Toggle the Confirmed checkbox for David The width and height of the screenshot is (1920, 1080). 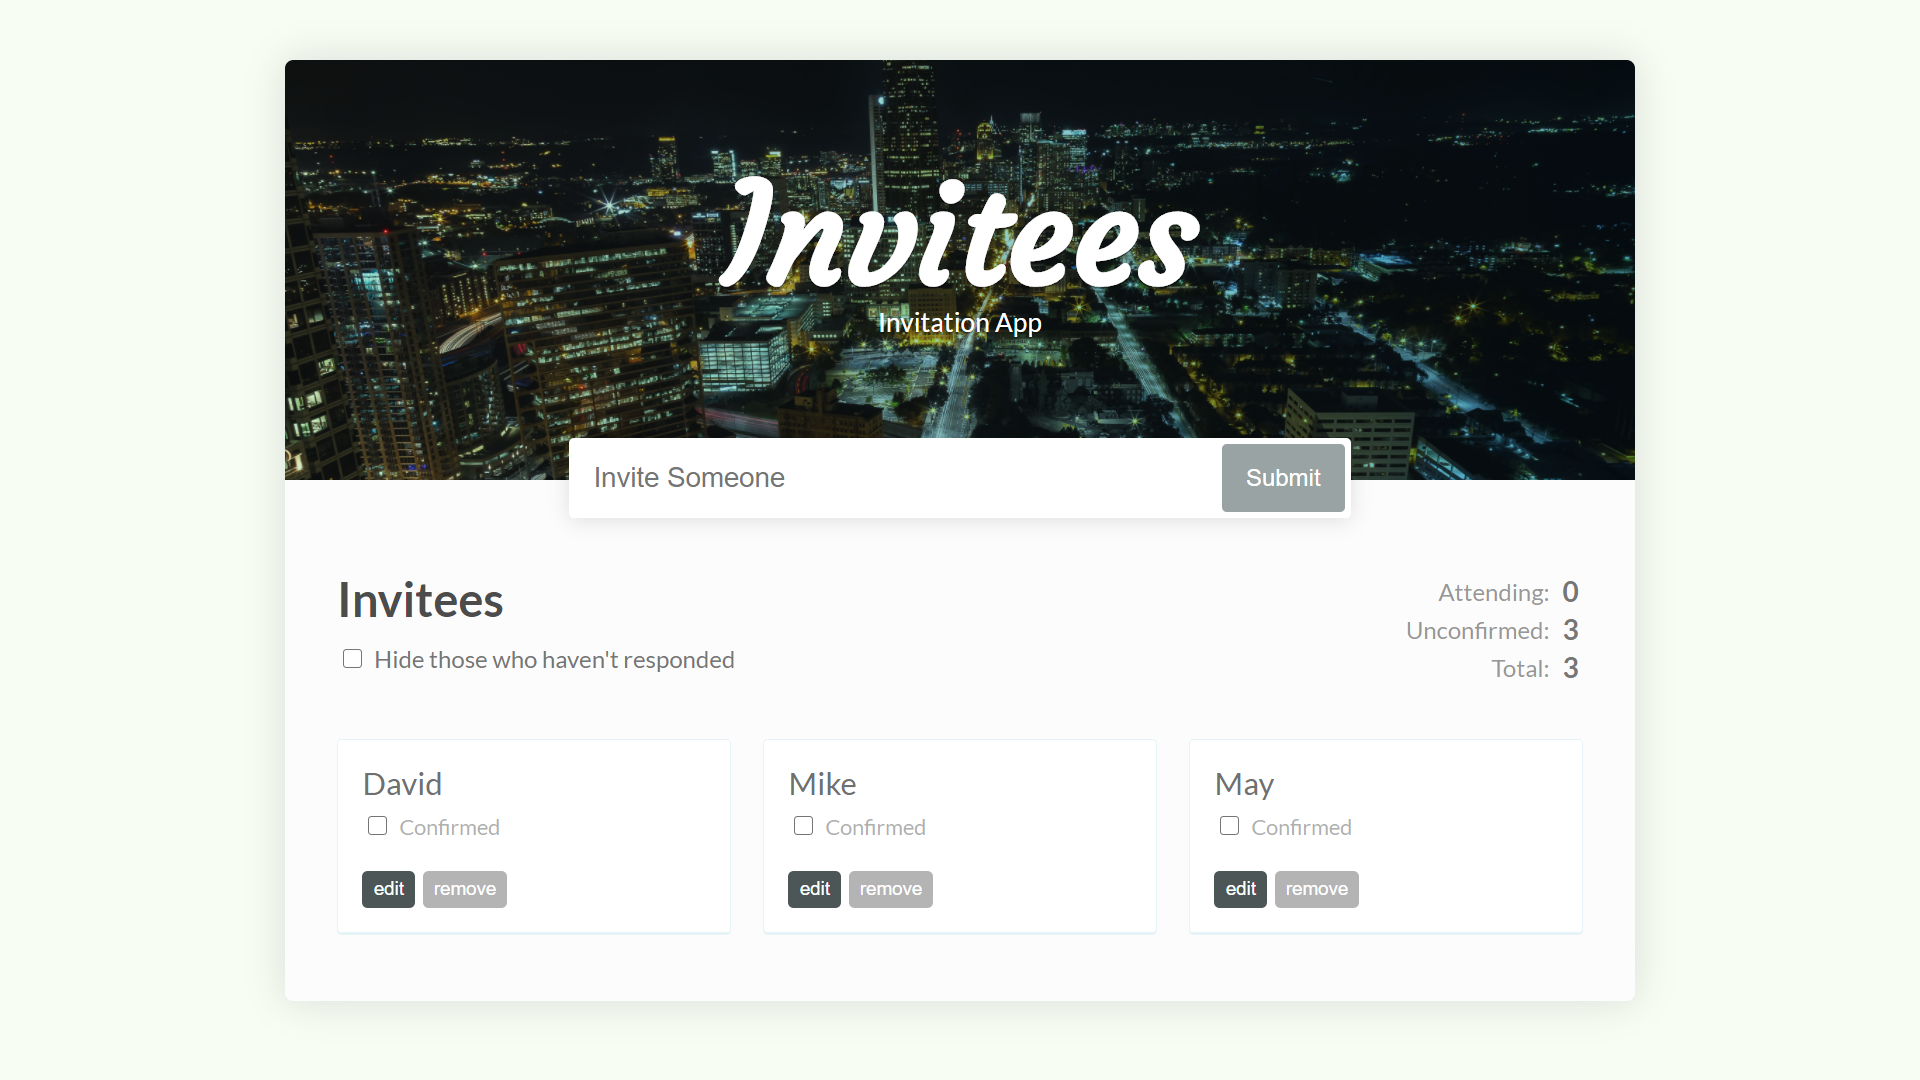377,825
